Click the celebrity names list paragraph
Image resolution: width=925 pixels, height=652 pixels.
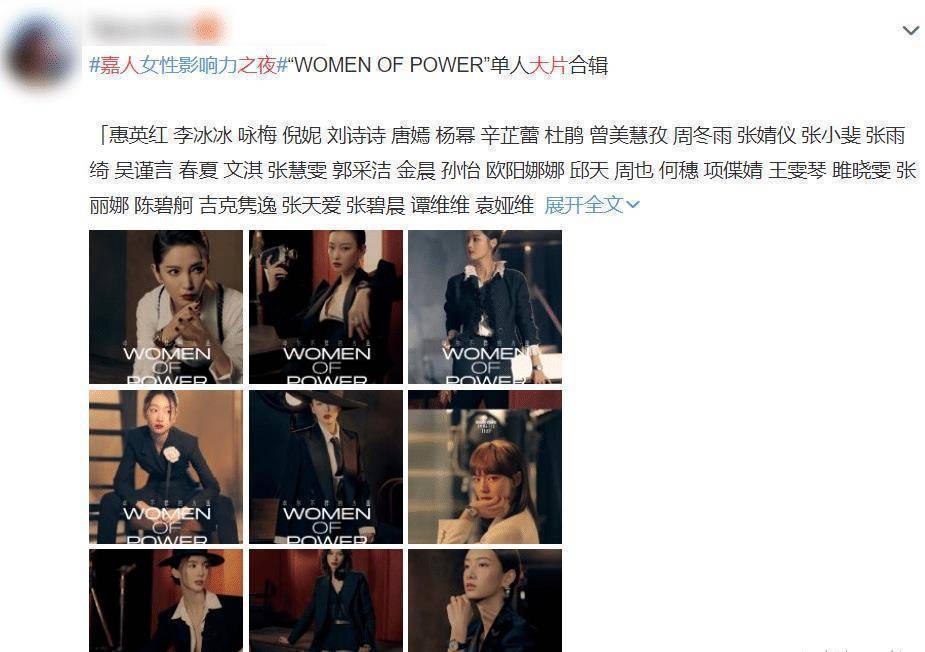click(503, 170)
